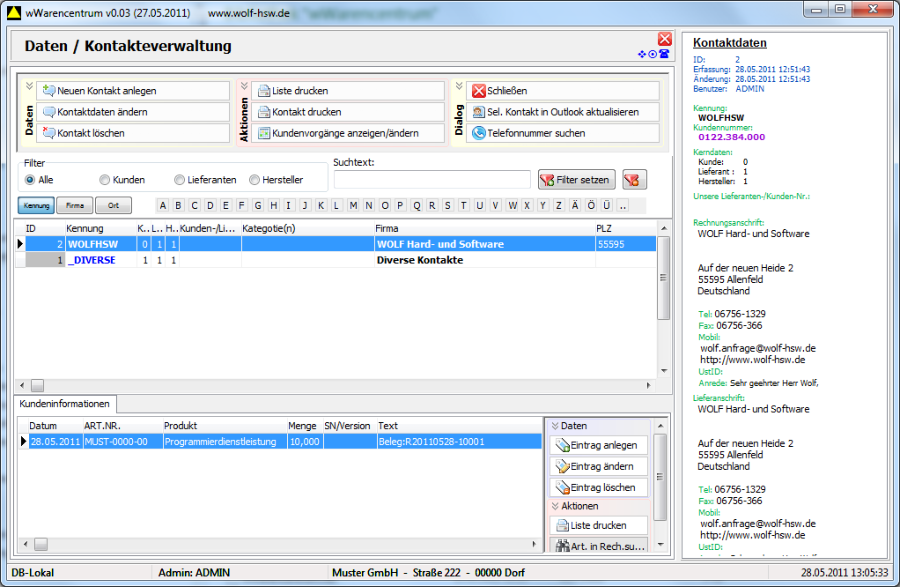Select the Kunden filter radio button

coord(105,180)
